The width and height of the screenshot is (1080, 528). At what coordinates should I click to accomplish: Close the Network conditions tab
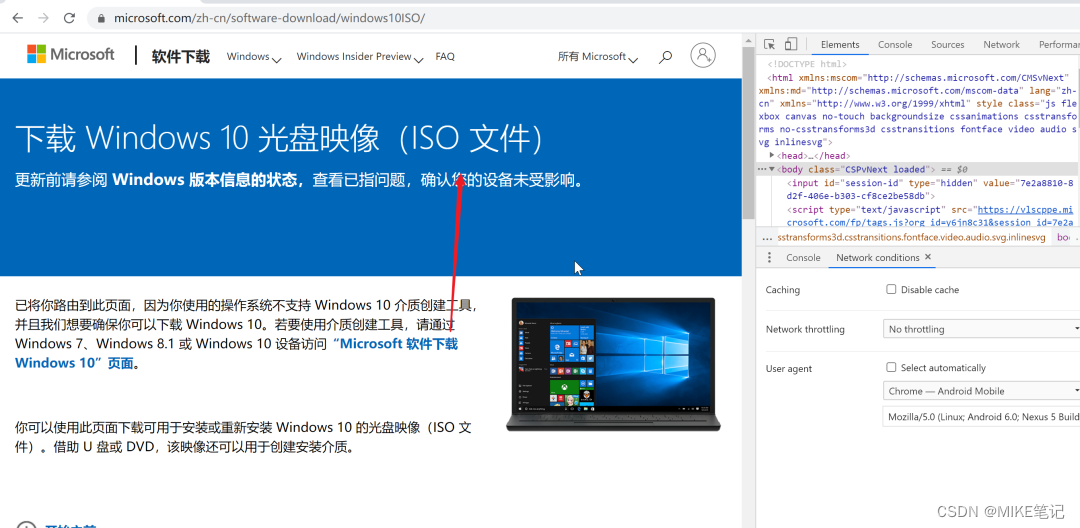click(928, 257)
